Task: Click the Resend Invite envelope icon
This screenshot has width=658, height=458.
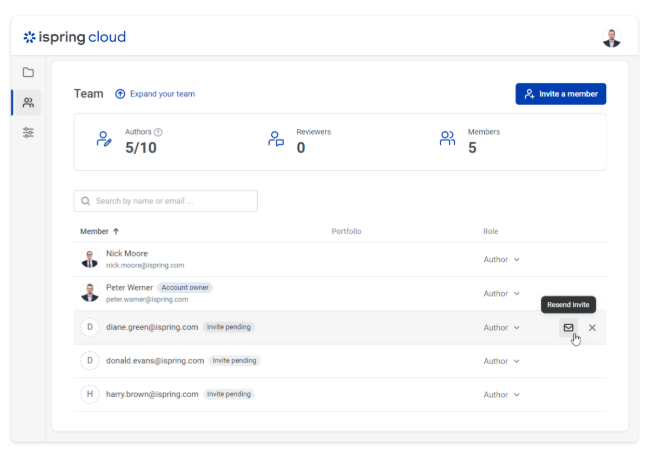Action: point(568,327)
